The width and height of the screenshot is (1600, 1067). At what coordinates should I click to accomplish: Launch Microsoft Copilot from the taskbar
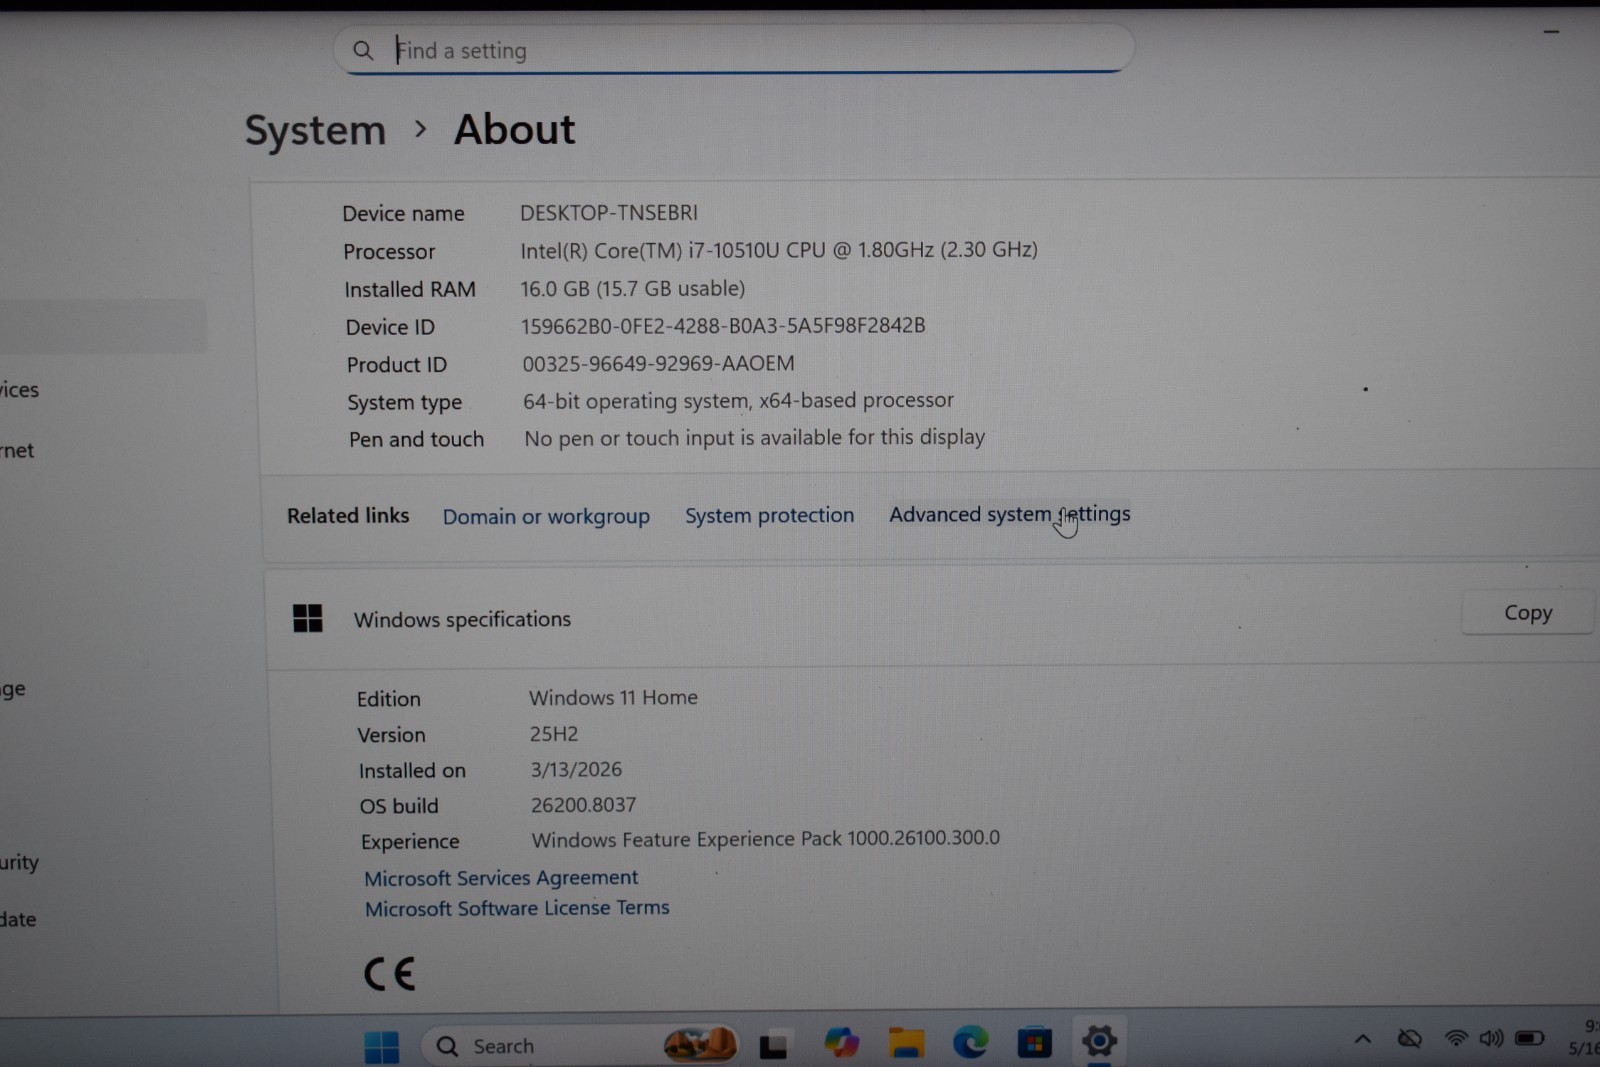(x=841, y=1043)
